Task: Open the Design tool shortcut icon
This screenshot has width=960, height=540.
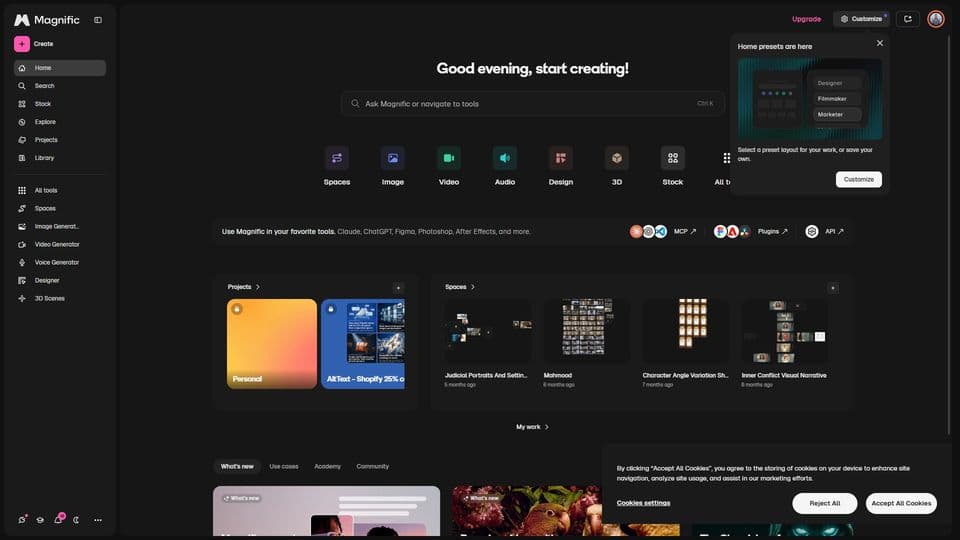Action: (x=561, y=158)
